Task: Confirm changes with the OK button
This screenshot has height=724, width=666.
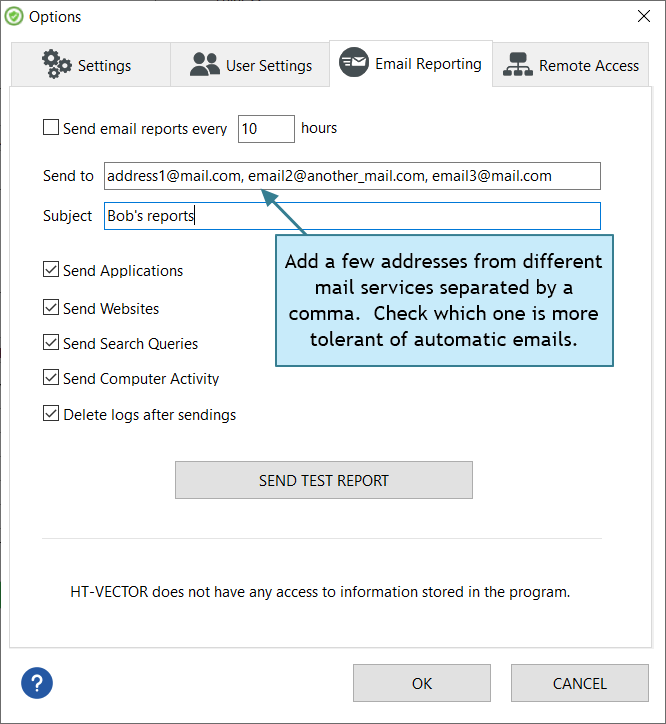Action: [422, 683]
